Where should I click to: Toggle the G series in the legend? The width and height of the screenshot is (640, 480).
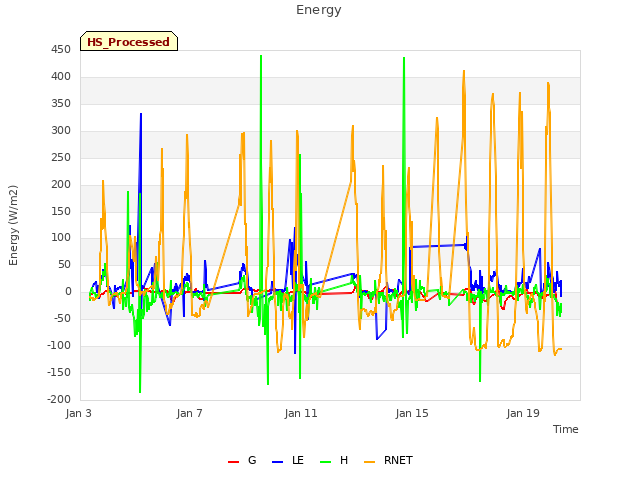pos(242,460)
